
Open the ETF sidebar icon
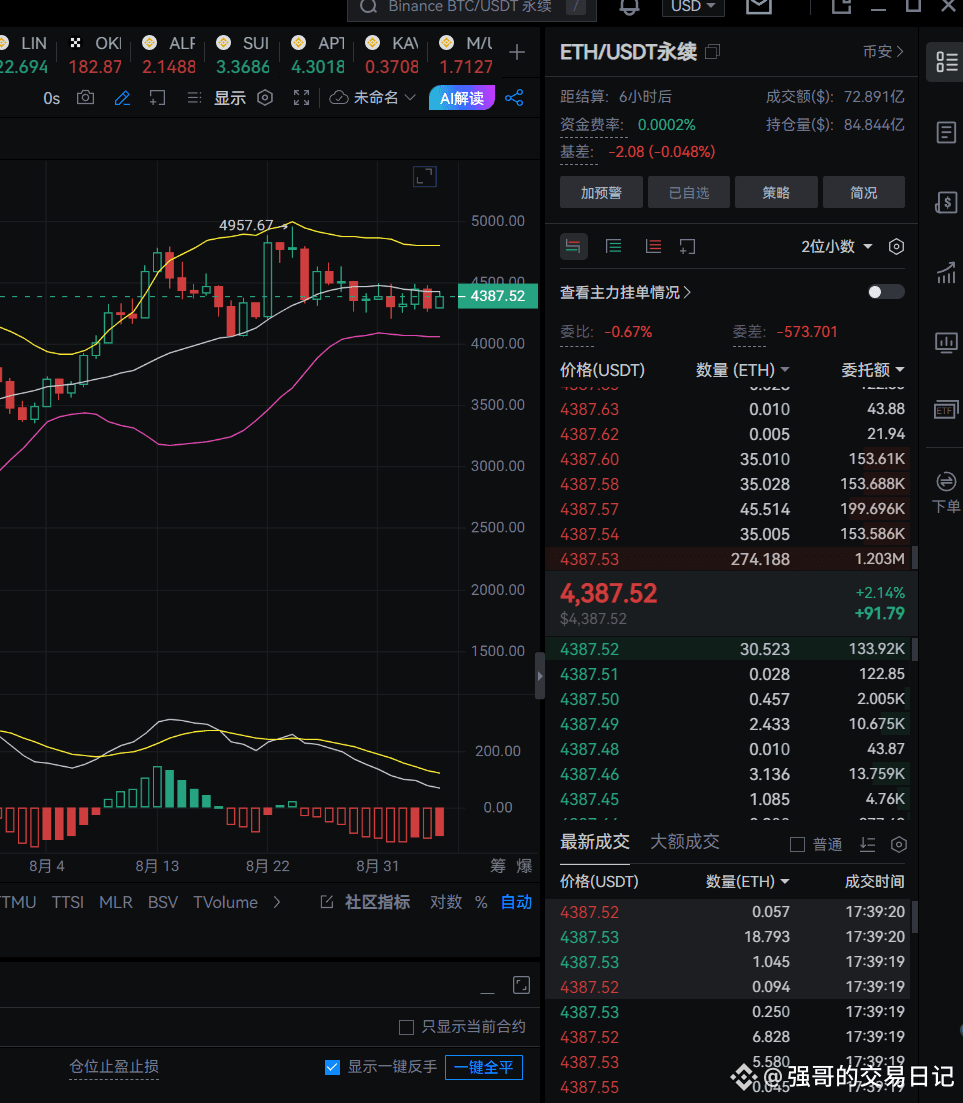[x=946, y=410]
